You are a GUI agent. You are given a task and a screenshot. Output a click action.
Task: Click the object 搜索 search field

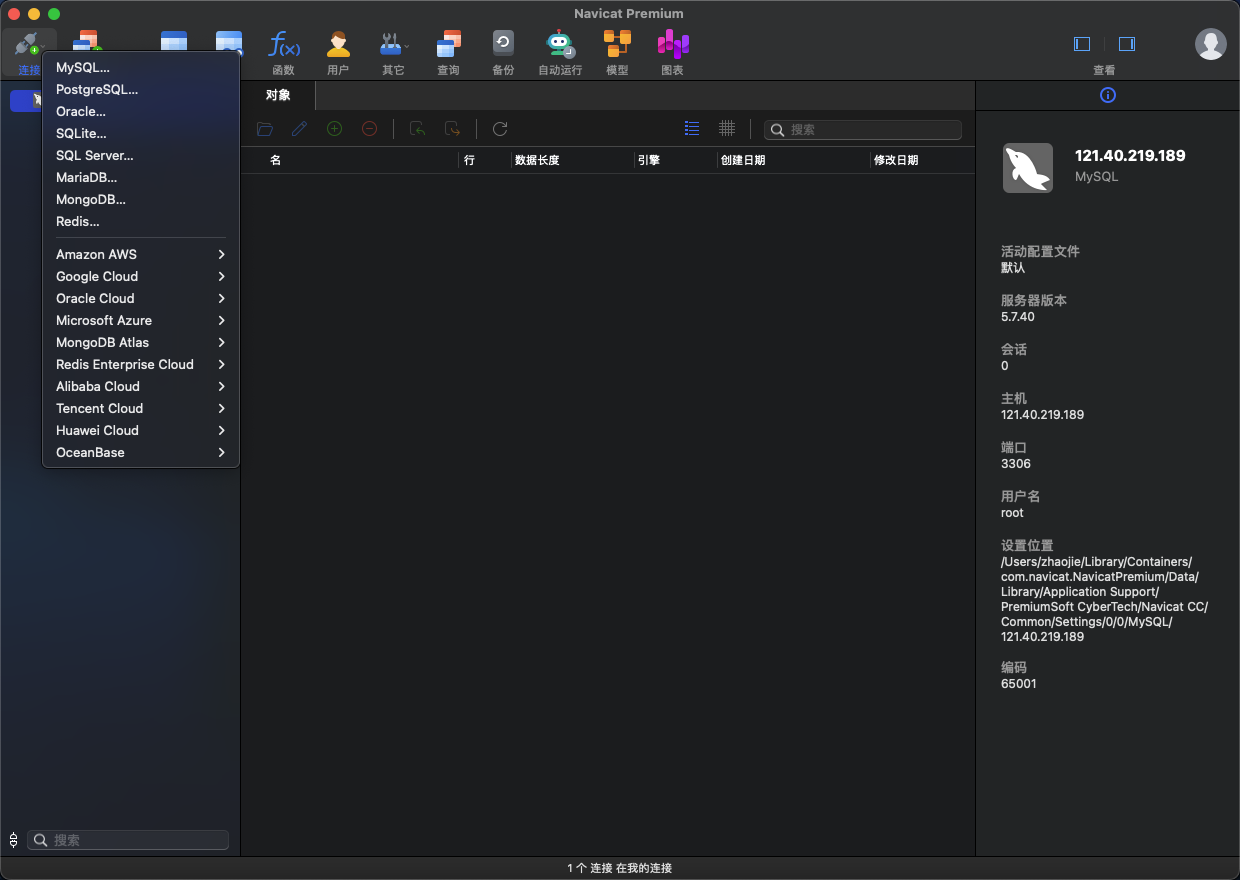(863, 130)
